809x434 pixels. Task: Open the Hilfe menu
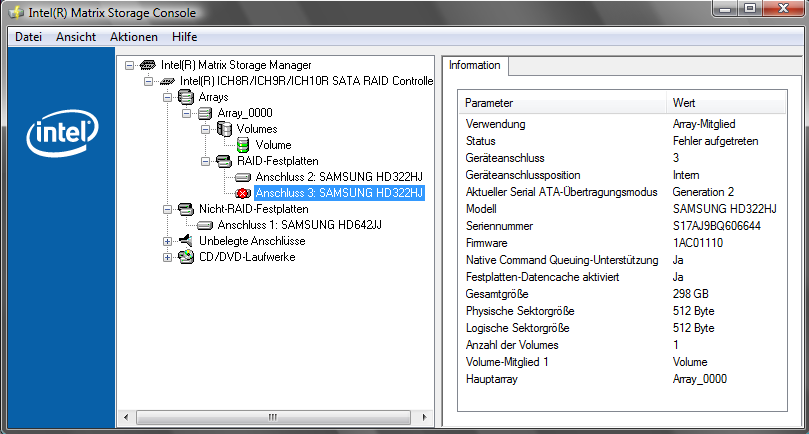(184, 37)
